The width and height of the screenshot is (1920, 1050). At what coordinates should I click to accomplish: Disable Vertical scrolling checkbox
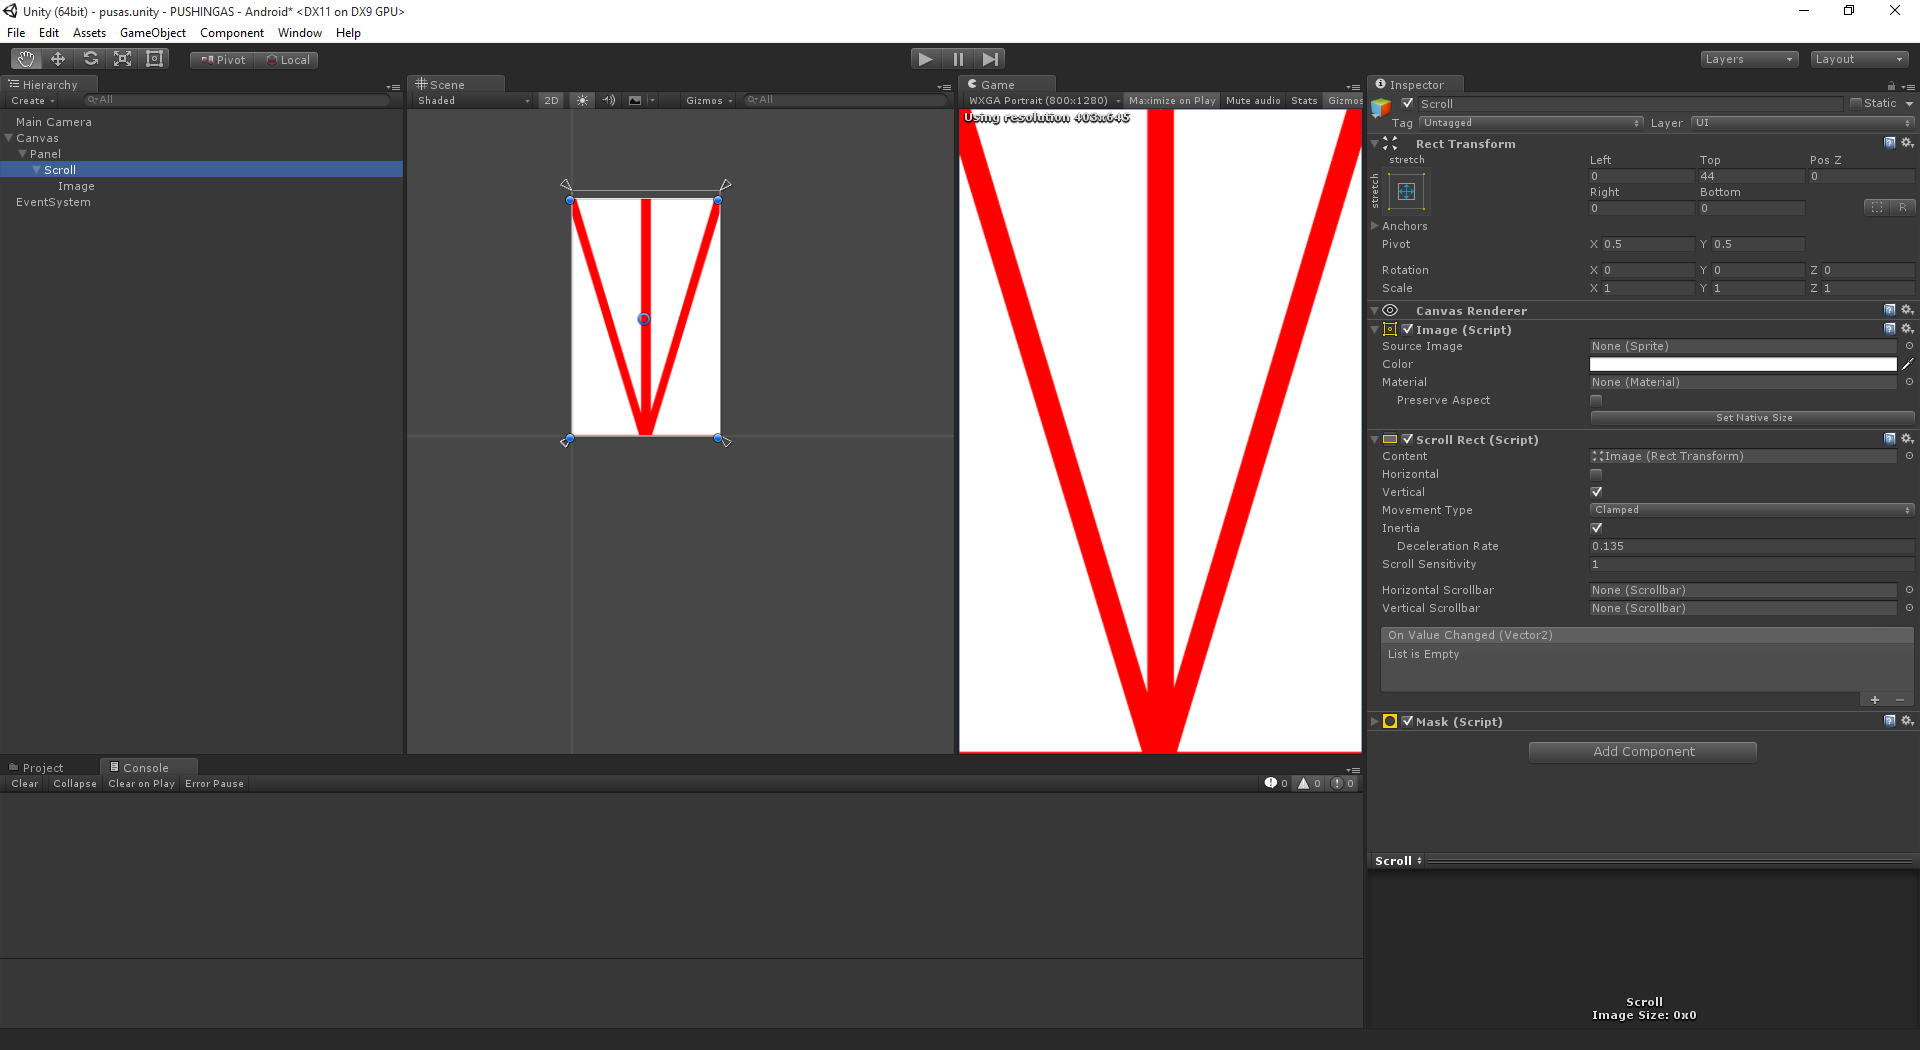click(1596, 492)
